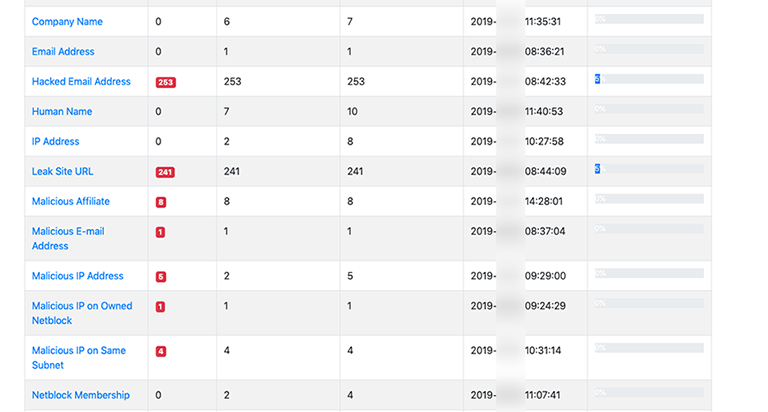The width and height of the screenshot is (768, 412).
Task: Click the Netblock Membership link
Action: [x=80, y=395]
